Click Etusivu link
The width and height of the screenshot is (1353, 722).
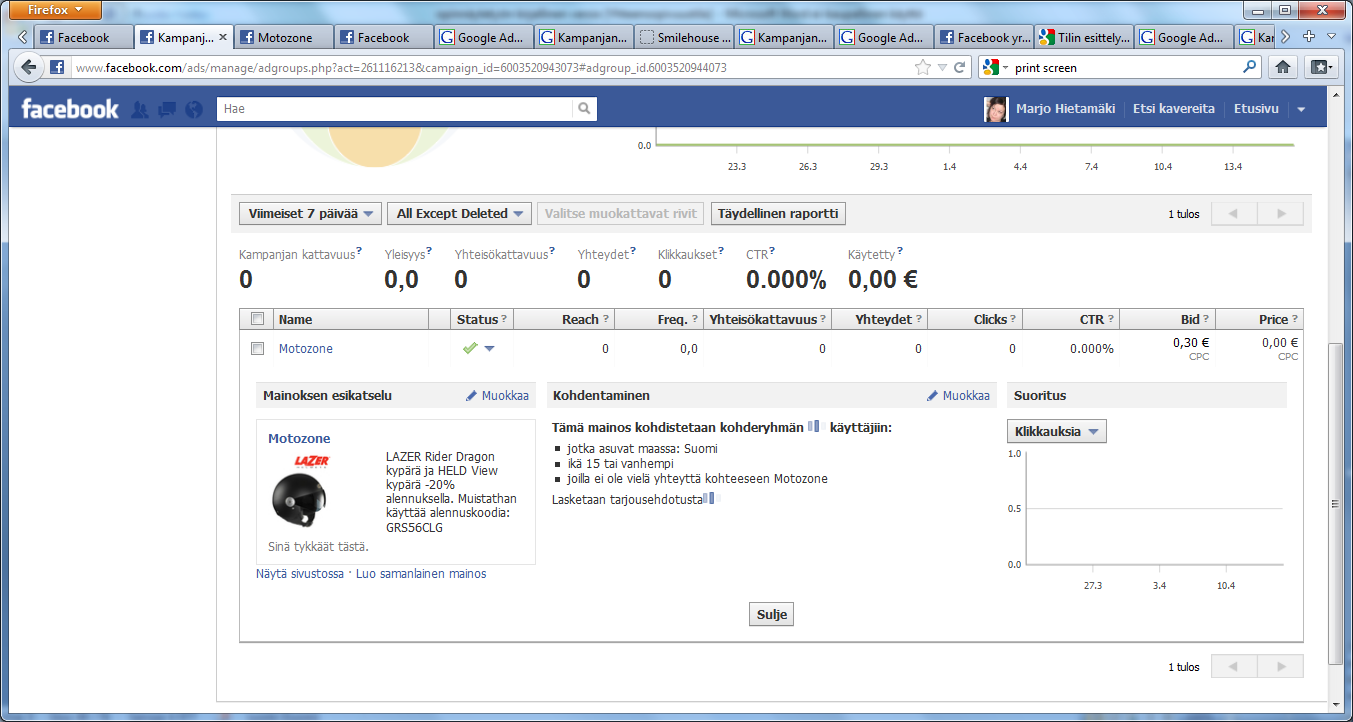(x=1256, y=109)
